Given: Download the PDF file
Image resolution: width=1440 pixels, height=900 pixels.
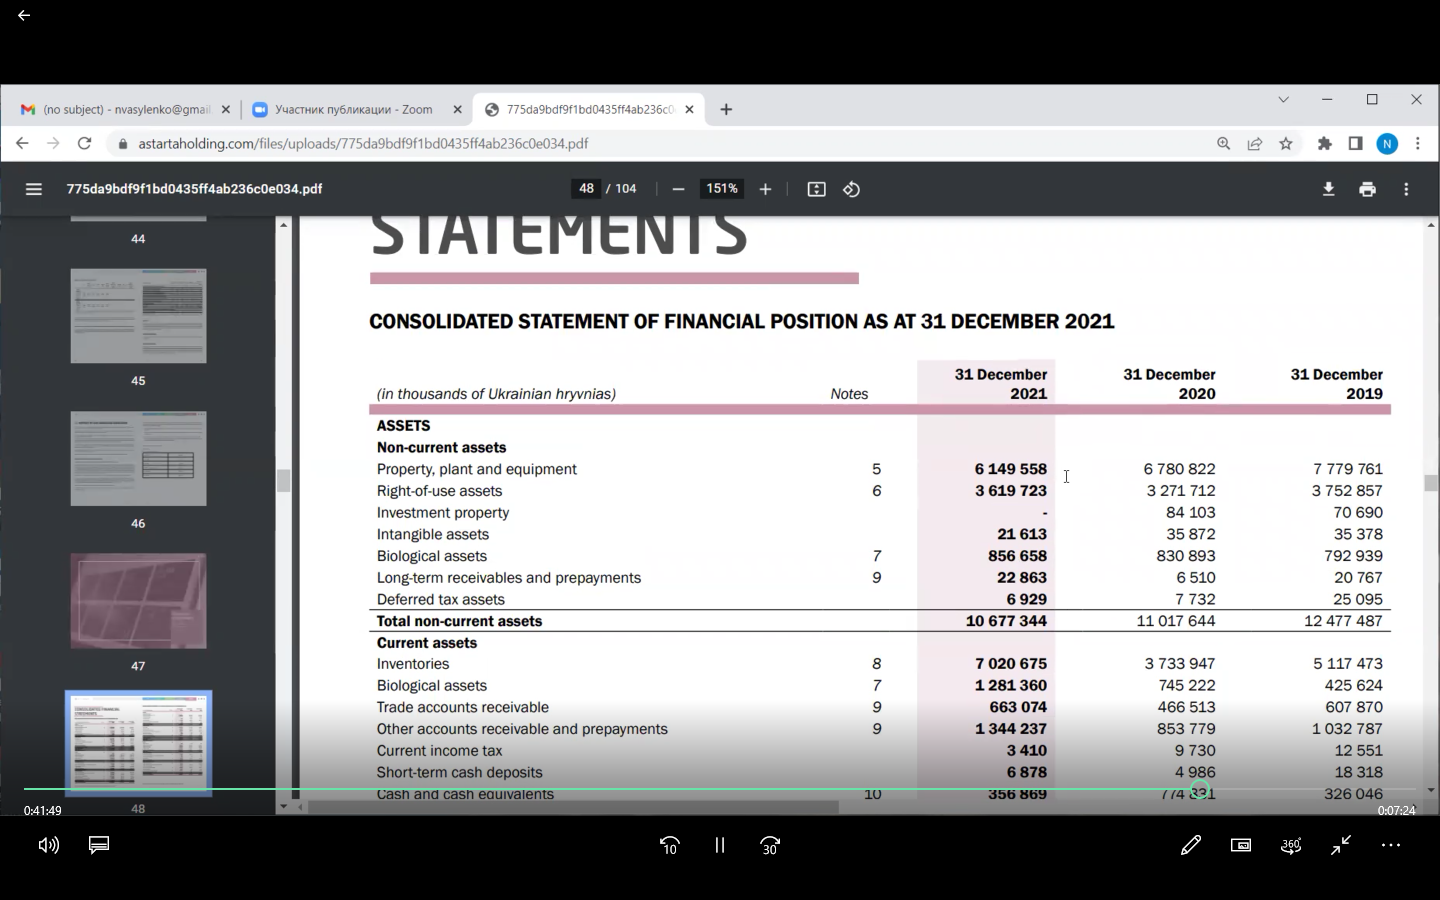Looking at the screenshot, I should tap(1328, 189).
